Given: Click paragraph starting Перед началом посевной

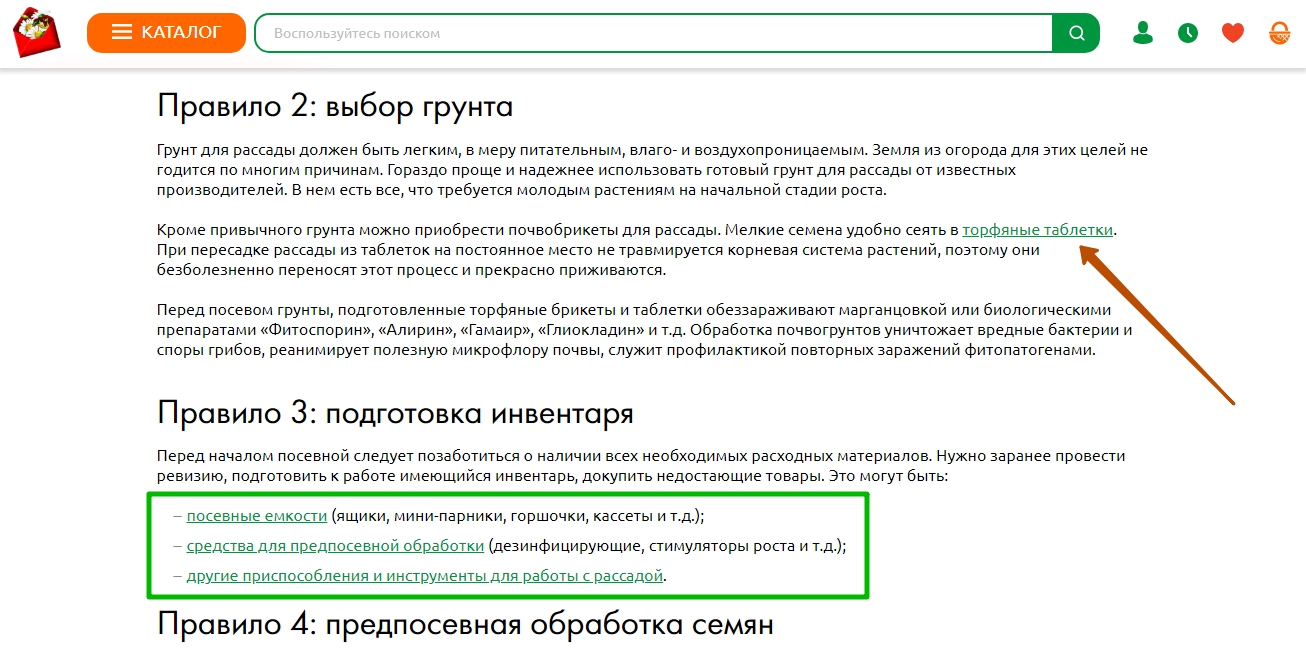Looking at the screenshot, I should coord(641,466).
